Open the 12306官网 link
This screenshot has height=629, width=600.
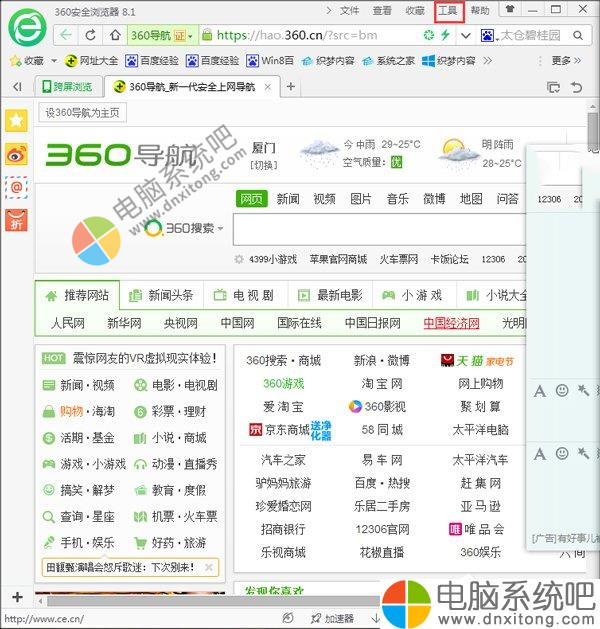(382, 530)
